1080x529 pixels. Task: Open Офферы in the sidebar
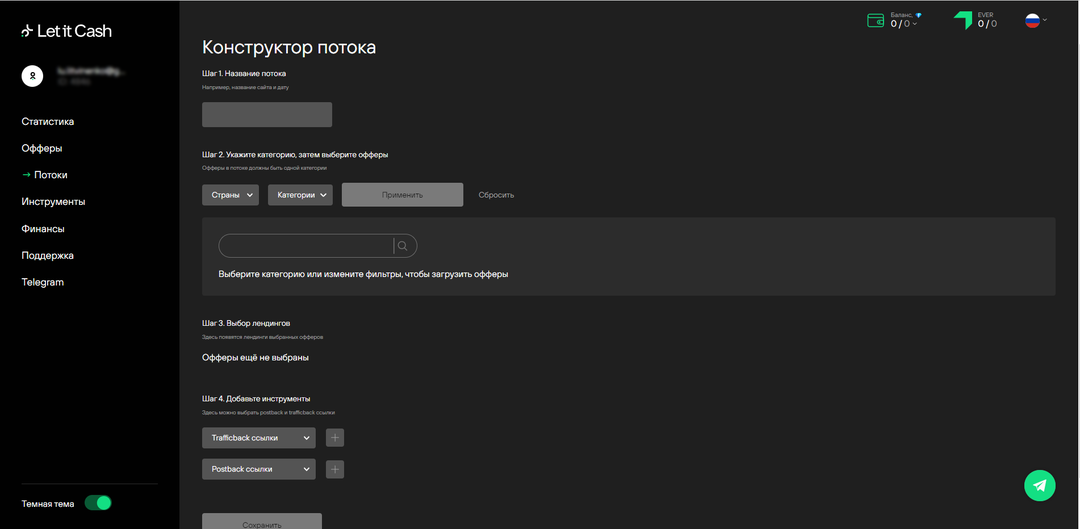(x=42, y=148)
